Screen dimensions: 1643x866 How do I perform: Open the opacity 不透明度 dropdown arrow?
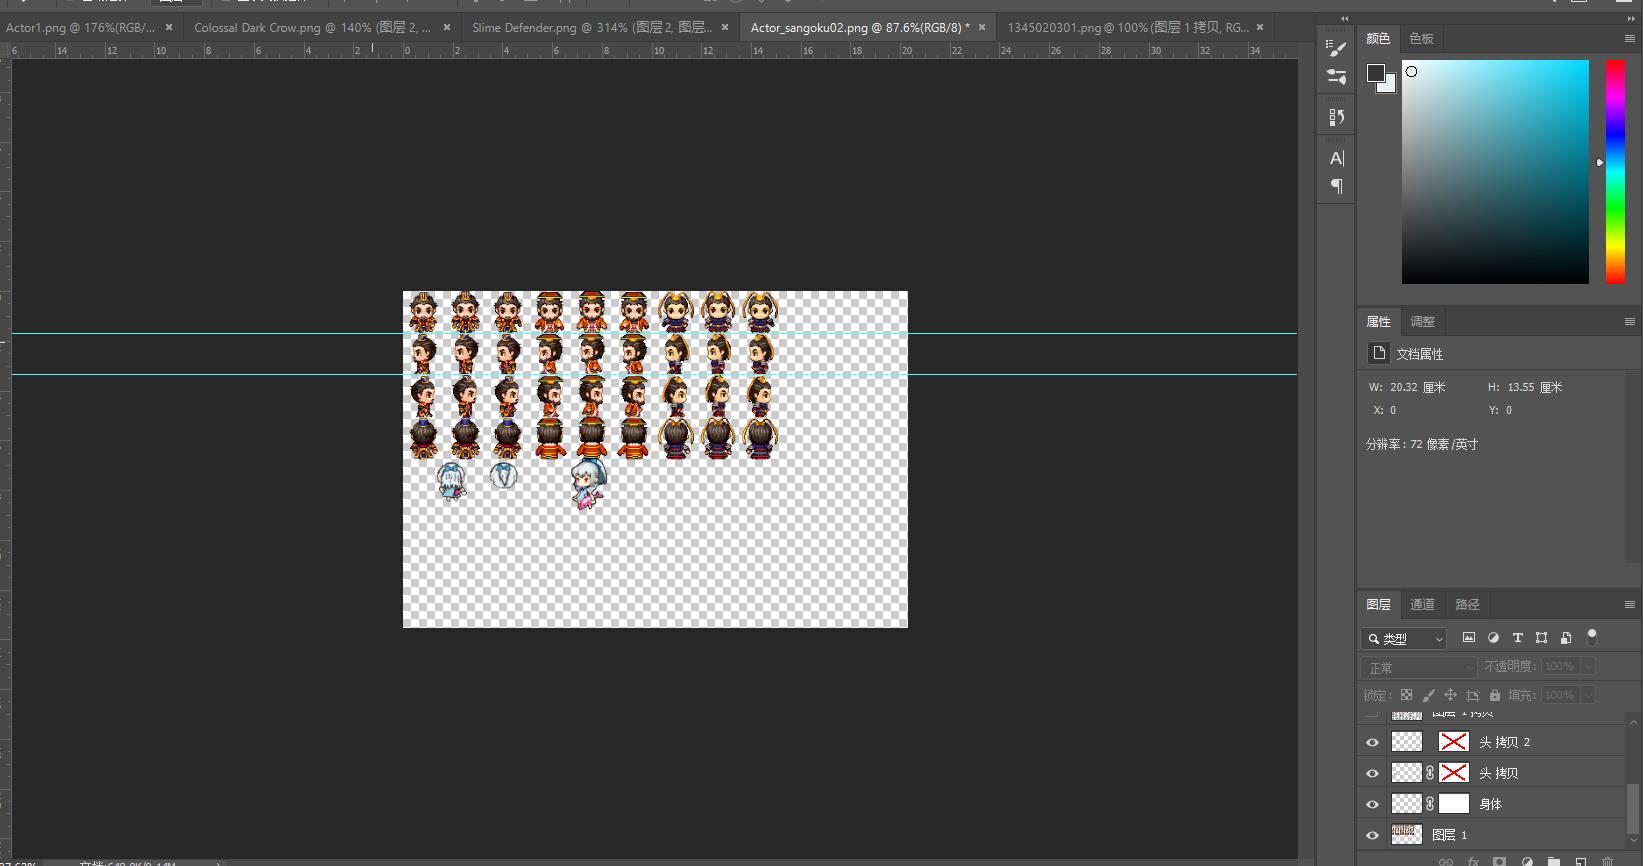(1588, 666)
